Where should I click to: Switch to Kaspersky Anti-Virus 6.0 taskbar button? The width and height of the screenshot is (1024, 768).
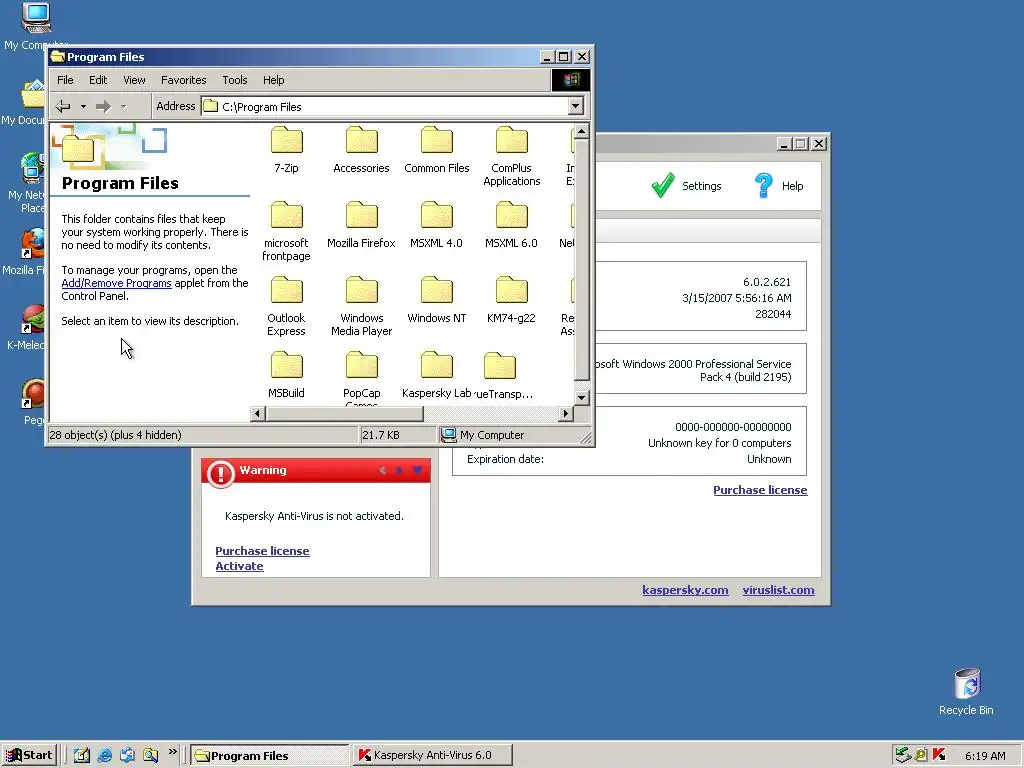[x=433, y=755]
